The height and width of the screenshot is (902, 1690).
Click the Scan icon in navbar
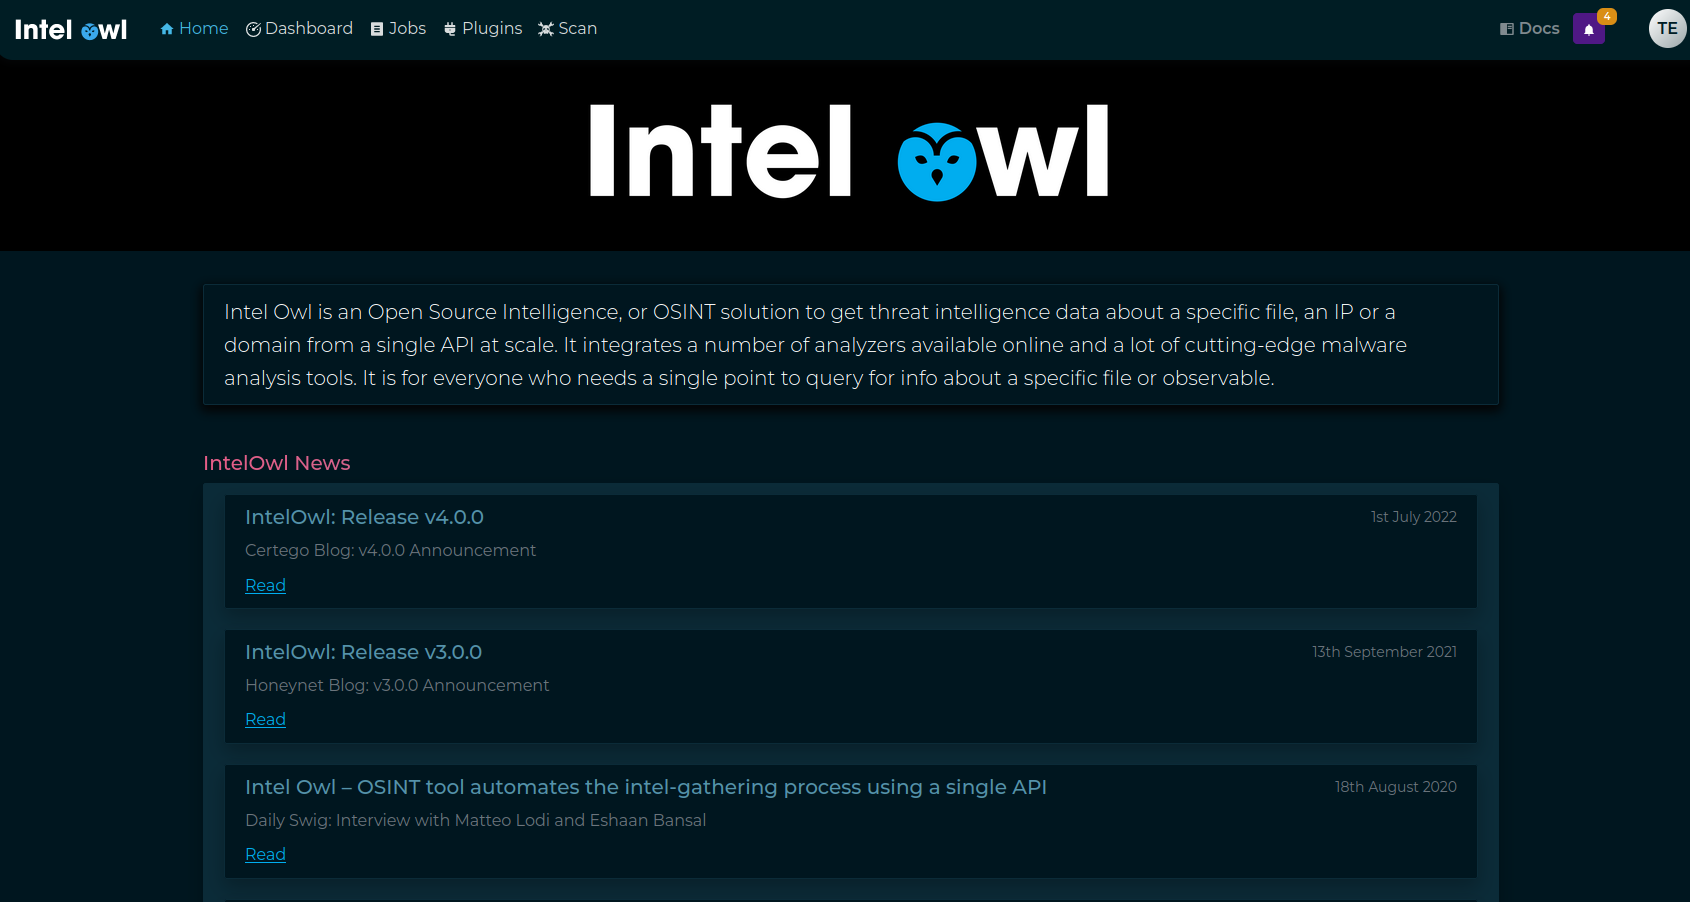click(546, 29)
